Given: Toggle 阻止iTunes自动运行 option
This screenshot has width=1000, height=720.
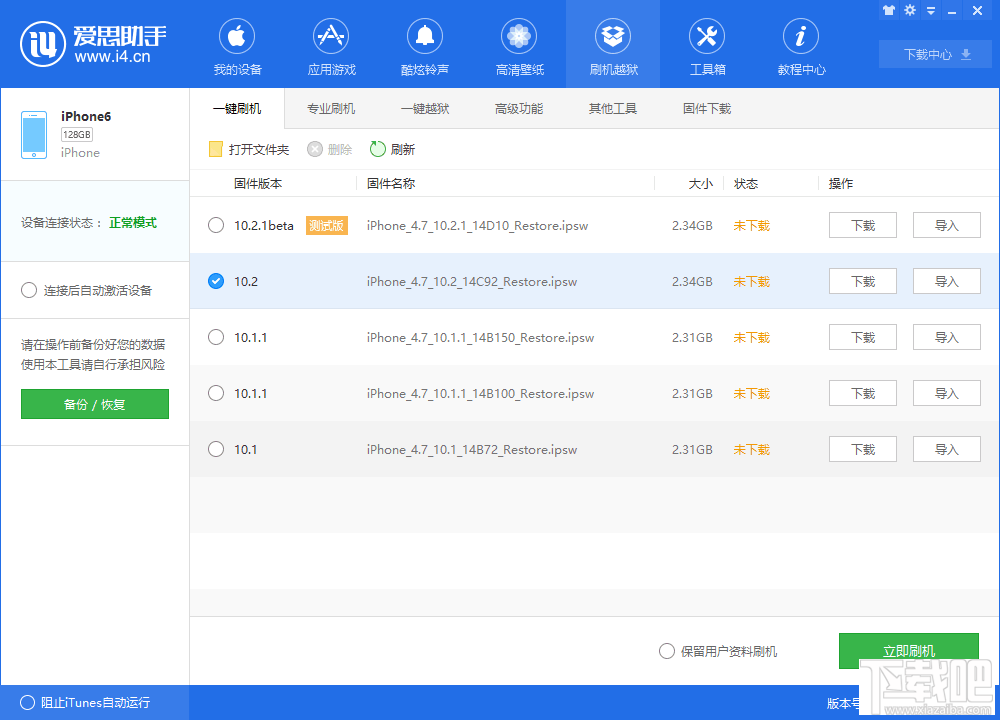Looking at the screenshot, I should pos(27,702).
